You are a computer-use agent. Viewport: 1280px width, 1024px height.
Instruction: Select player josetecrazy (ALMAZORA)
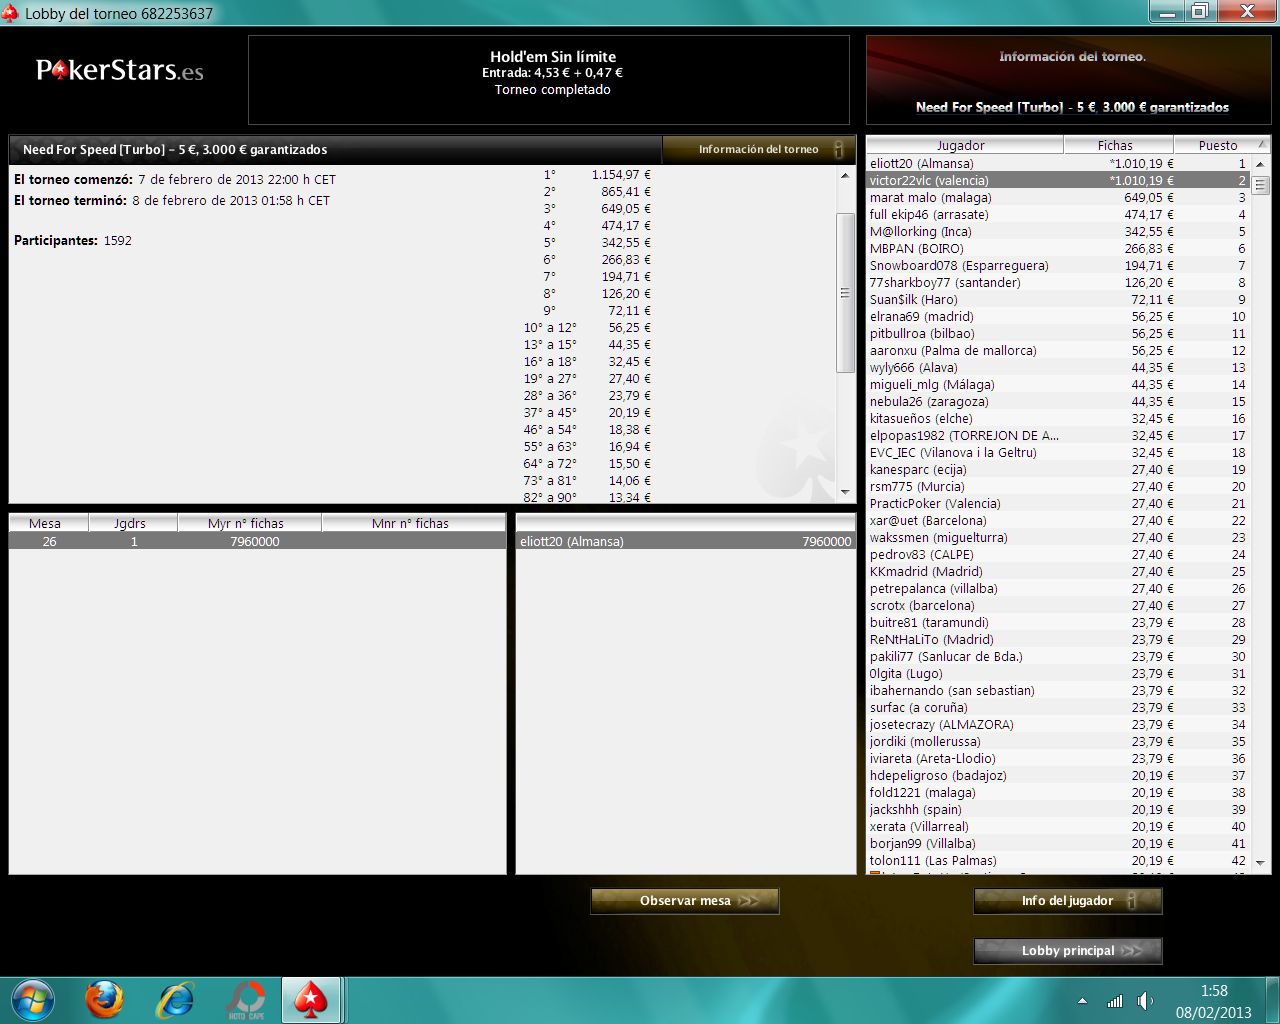(1058, 725)
